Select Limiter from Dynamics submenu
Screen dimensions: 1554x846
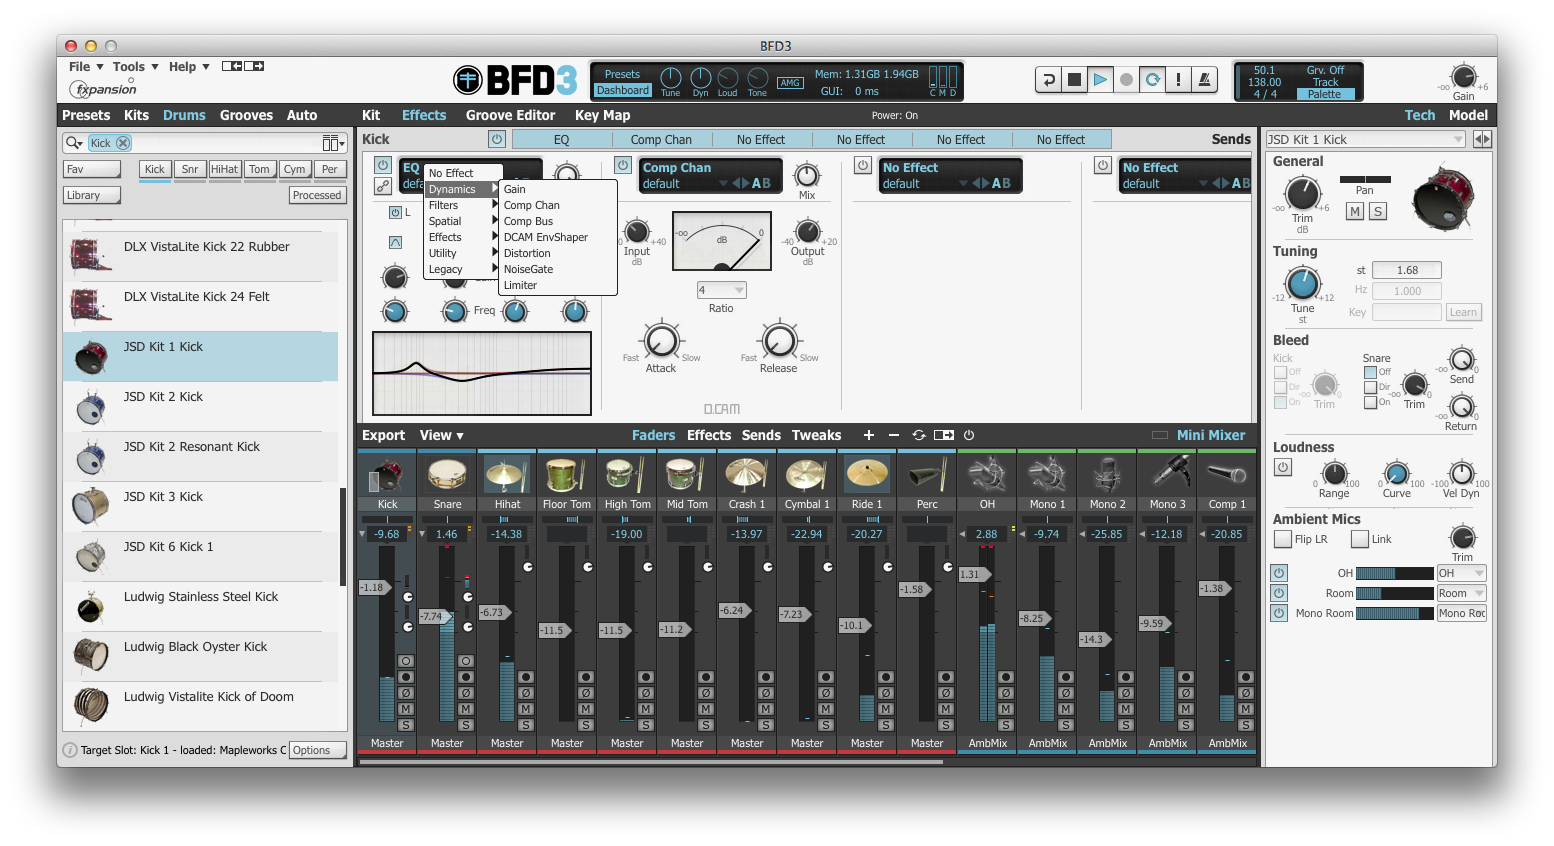point(557,285)
